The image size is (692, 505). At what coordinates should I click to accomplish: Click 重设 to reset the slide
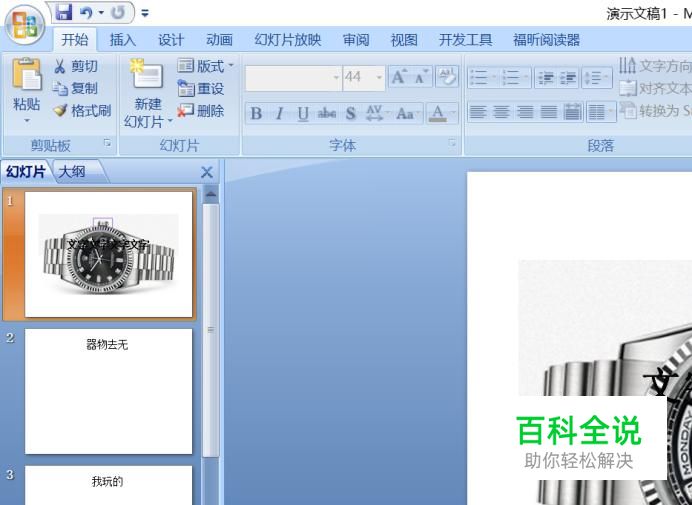tap(201, 88)
